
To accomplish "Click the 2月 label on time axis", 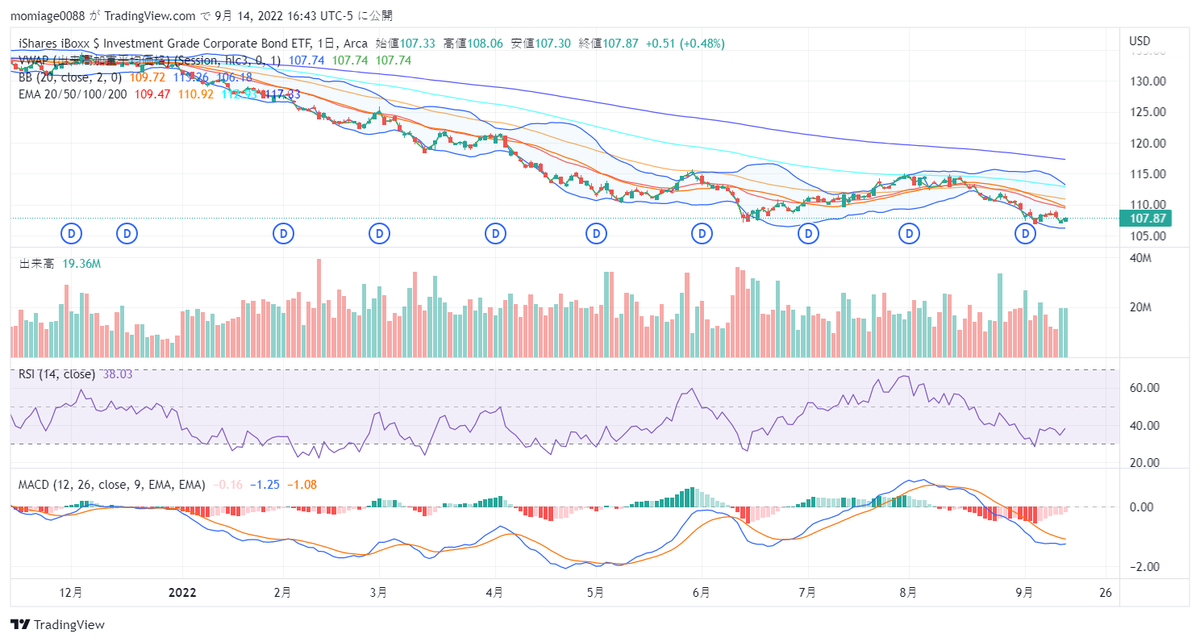I will 283,593.
